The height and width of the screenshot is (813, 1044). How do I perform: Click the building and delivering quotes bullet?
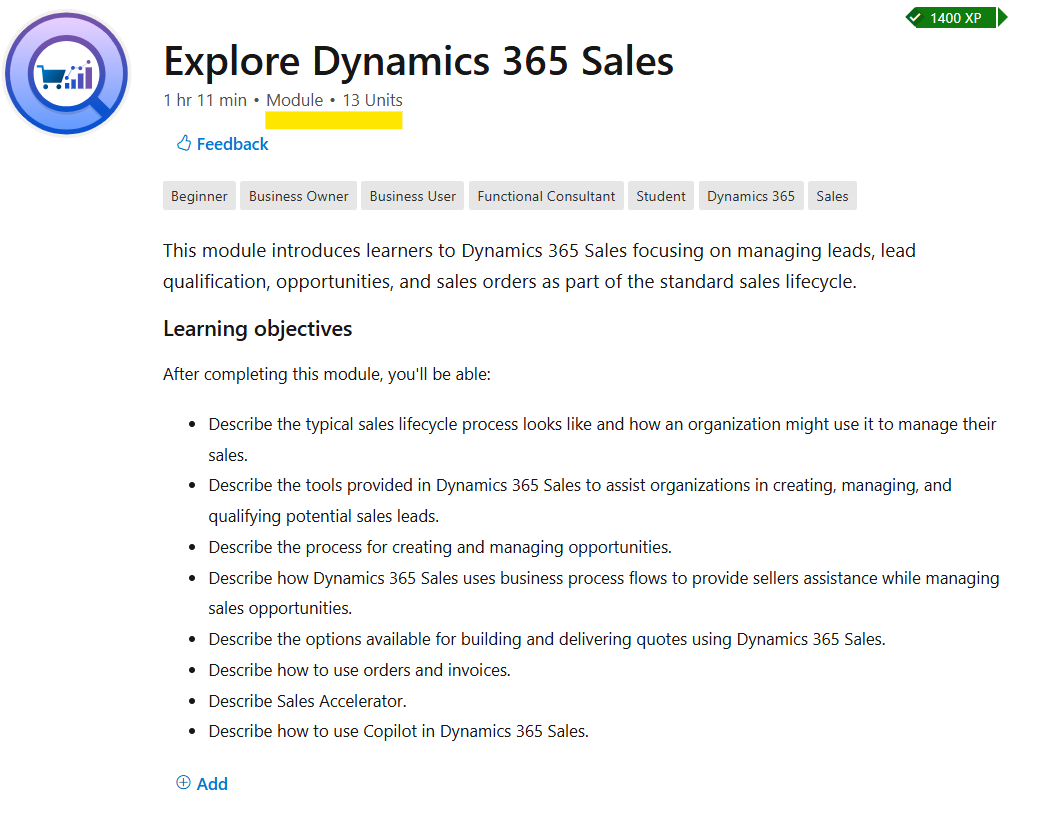(x=547, y=639)
